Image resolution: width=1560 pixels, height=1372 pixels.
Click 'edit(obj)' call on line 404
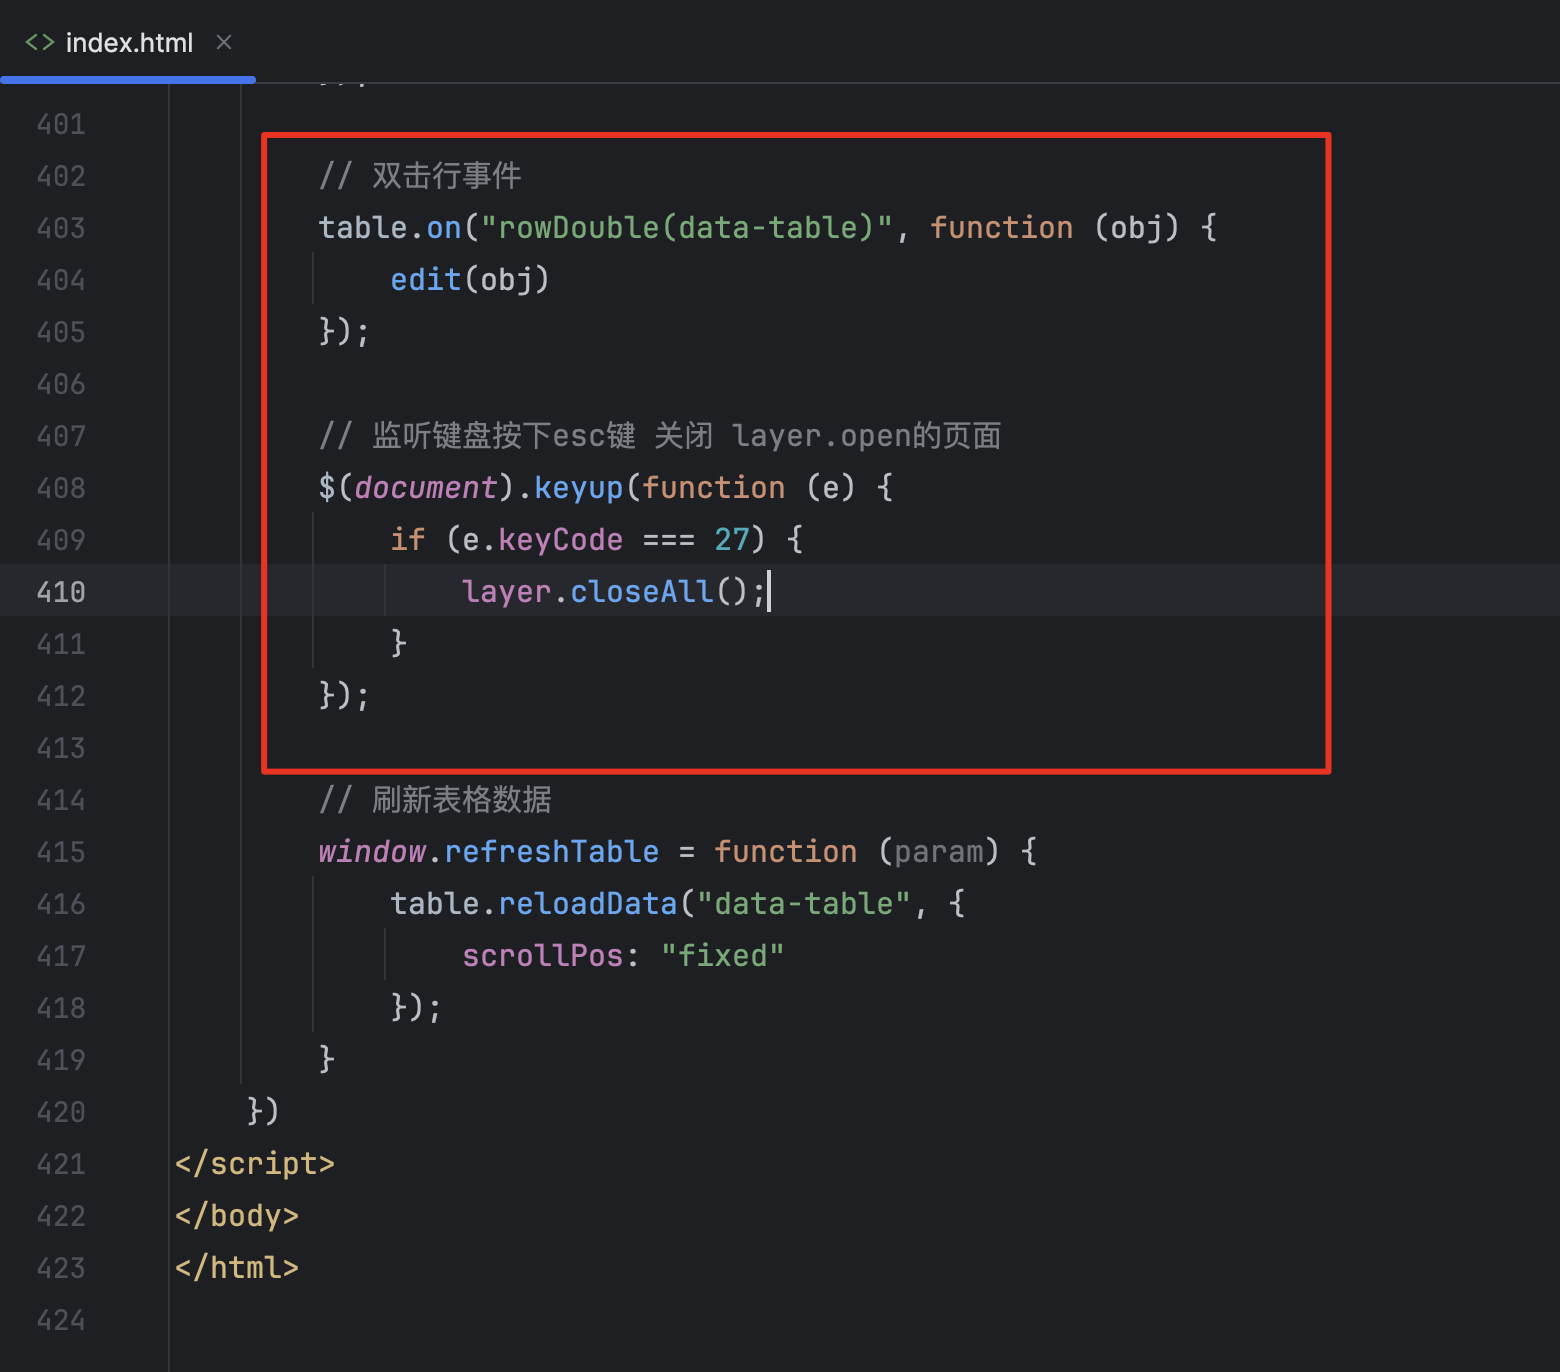click(470, 280)
